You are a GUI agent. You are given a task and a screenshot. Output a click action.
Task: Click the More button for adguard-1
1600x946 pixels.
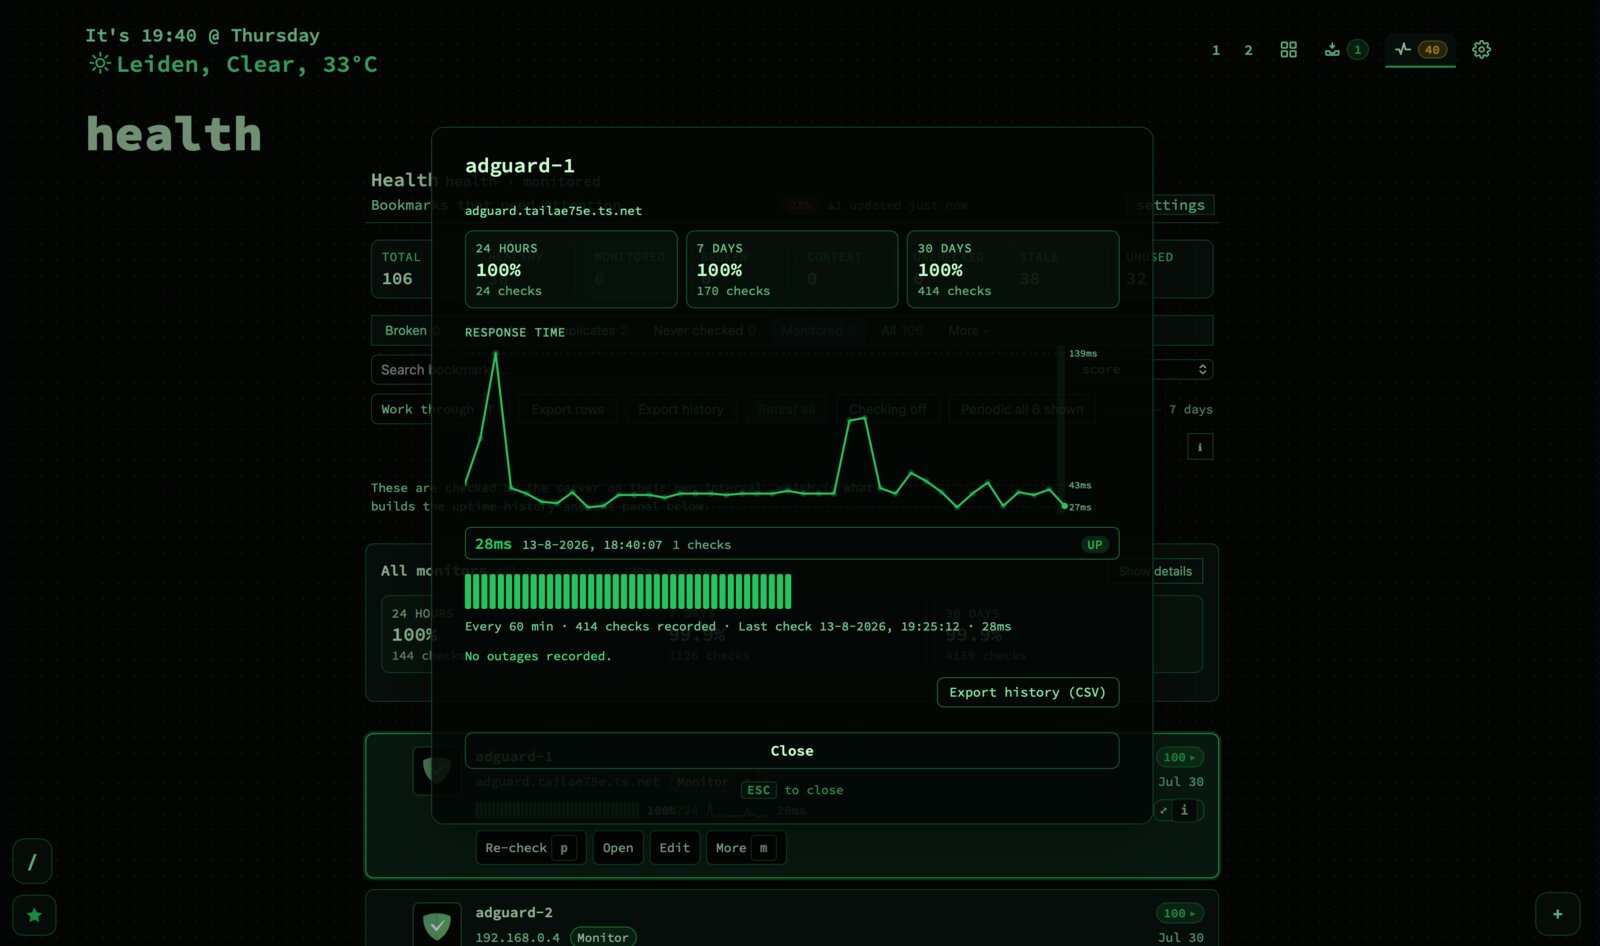coord(746,848)
